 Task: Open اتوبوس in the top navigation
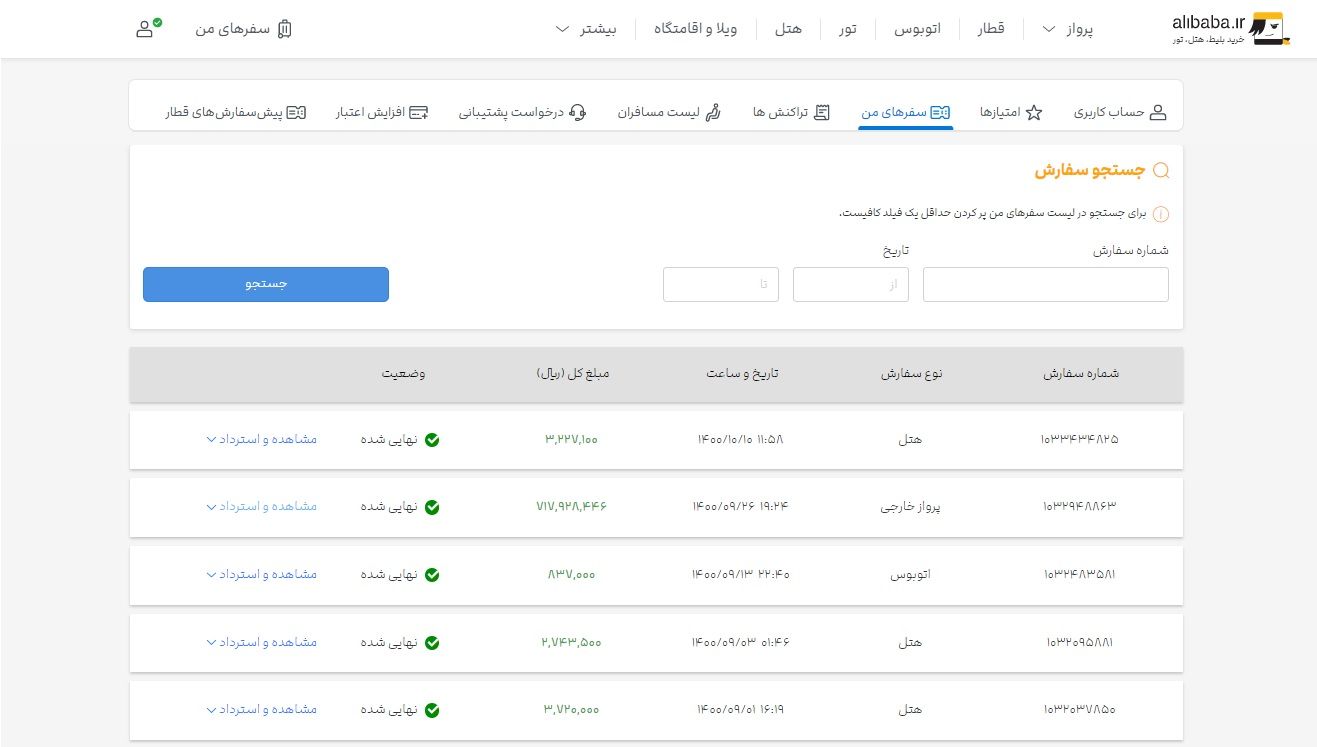tap(917, 29)
